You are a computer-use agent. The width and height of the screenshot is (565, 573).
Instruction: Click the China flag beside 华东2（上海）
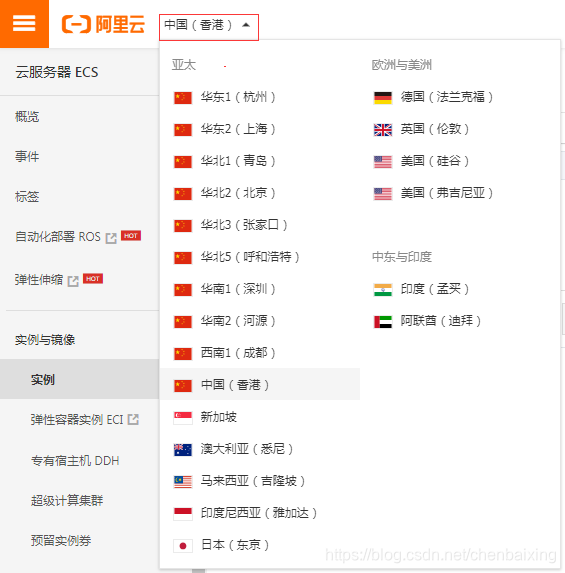click(x=183, y=129)
